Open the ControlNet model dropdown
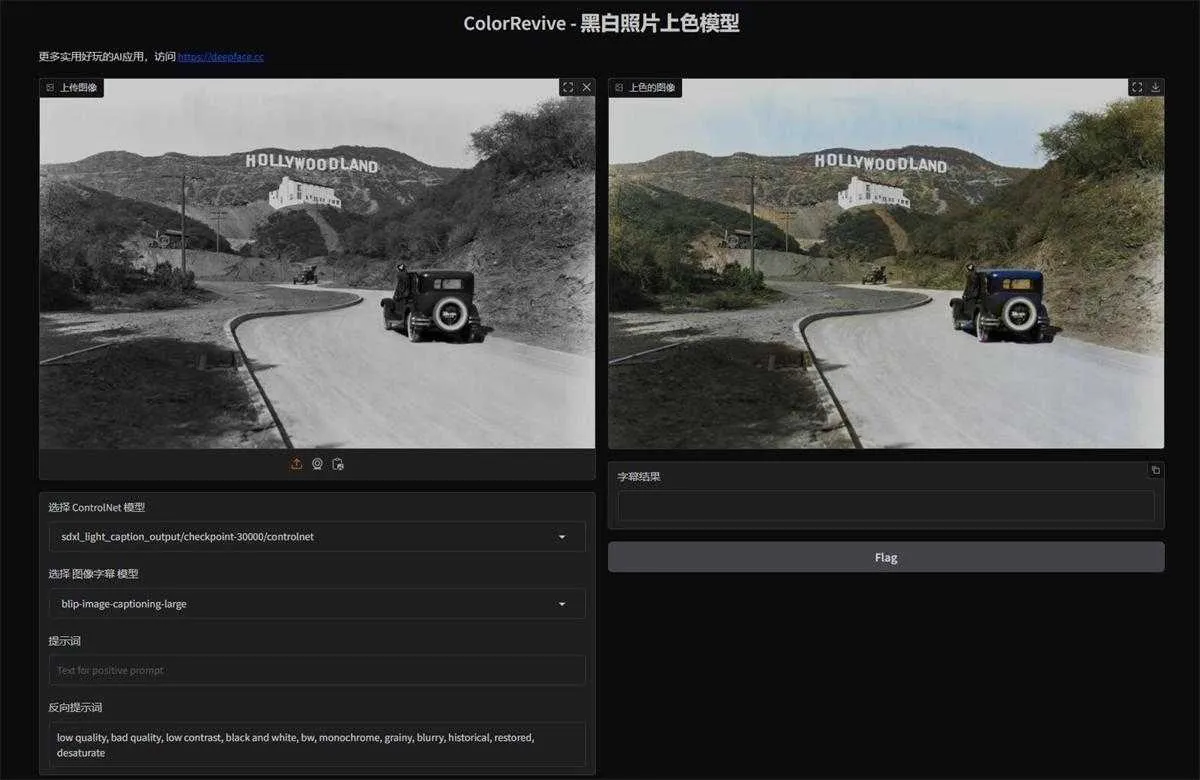 click(x=316, y=536)
